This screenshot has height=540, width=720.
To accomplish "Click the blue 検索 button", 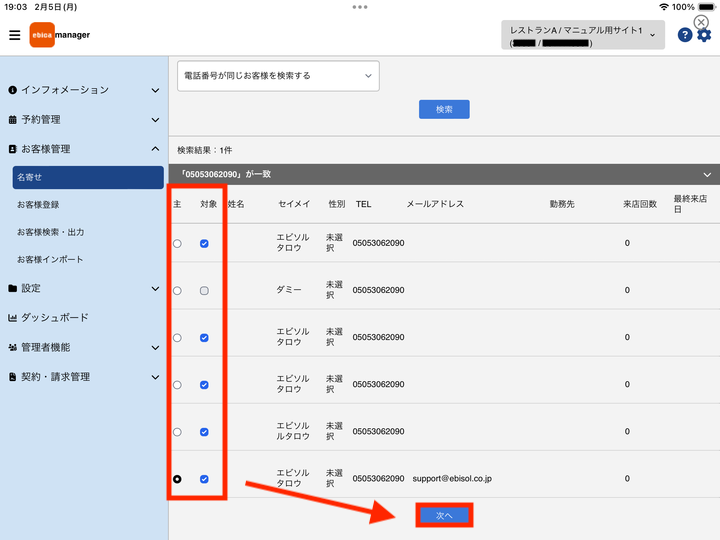I will click(444, 109).
